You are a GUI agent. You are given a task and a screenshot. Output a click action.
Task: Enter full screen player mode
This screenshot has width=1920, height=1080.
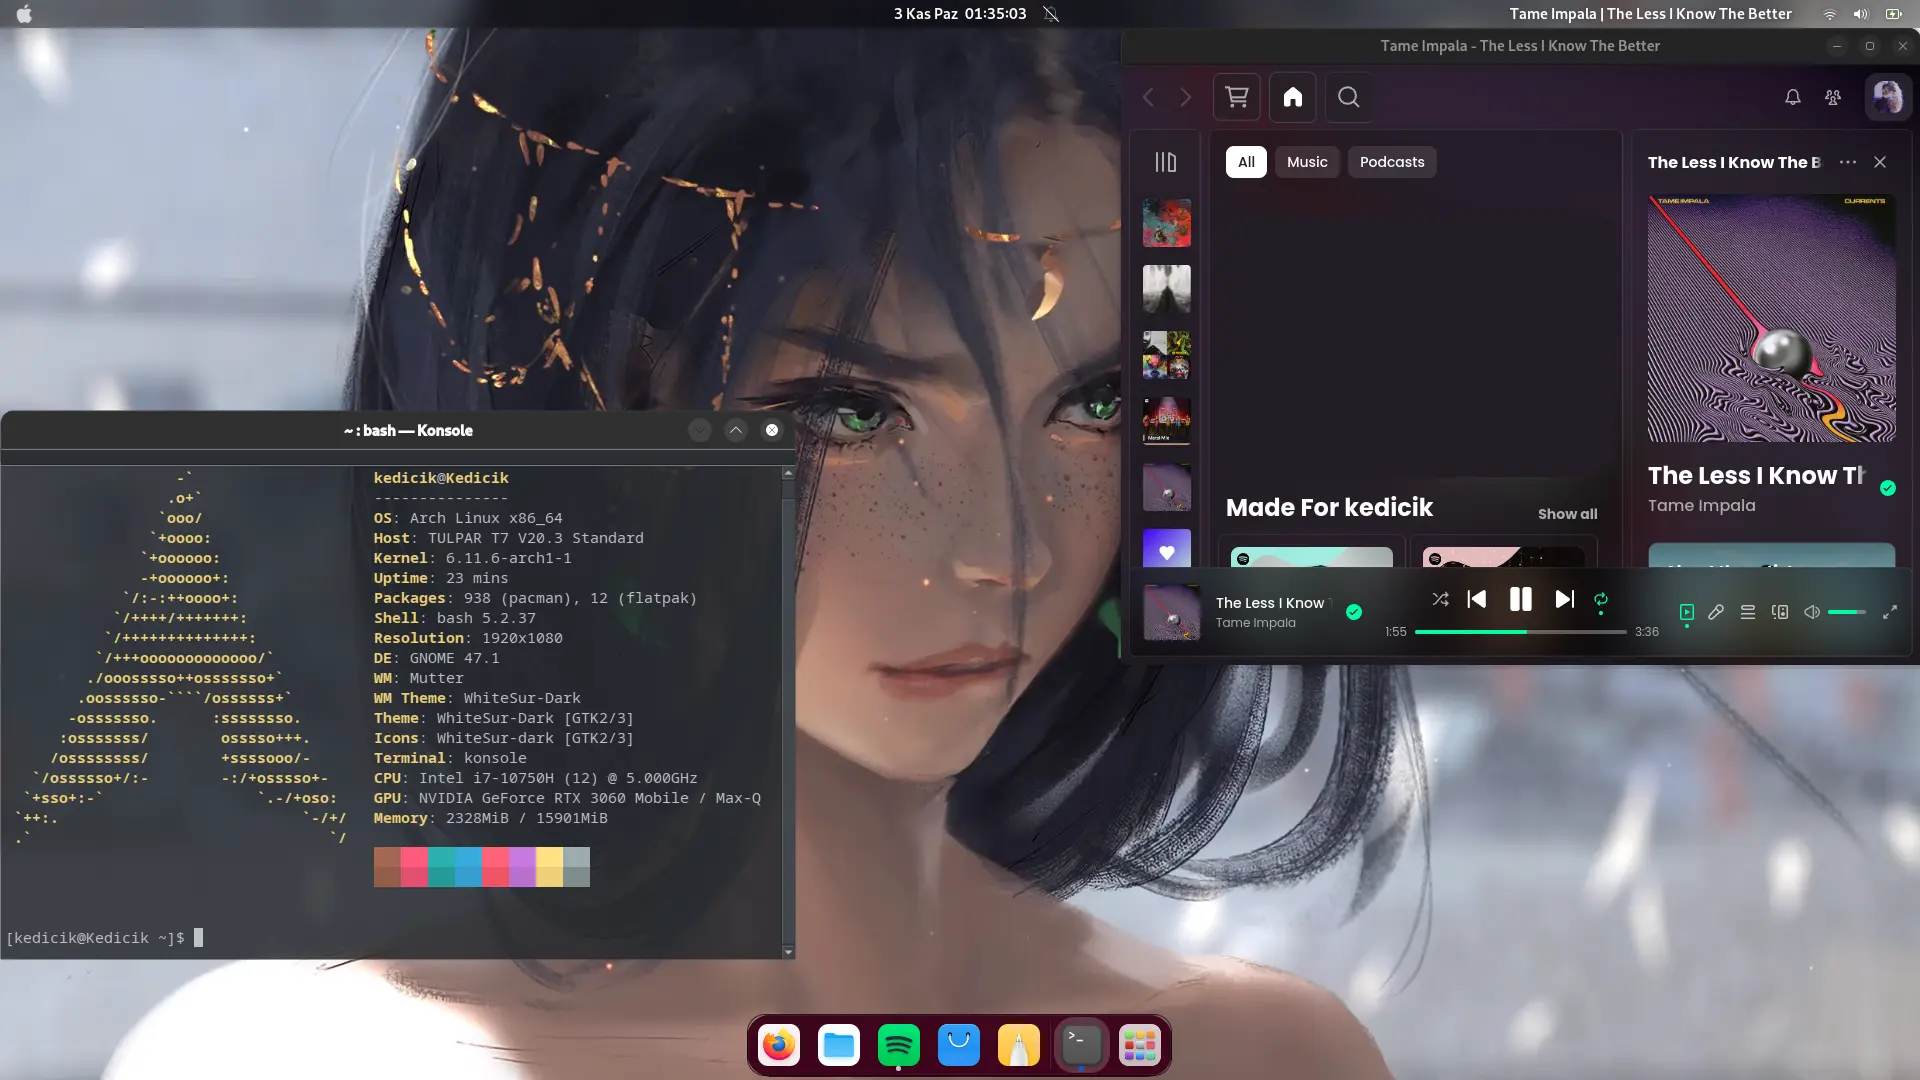(1890, 612)
